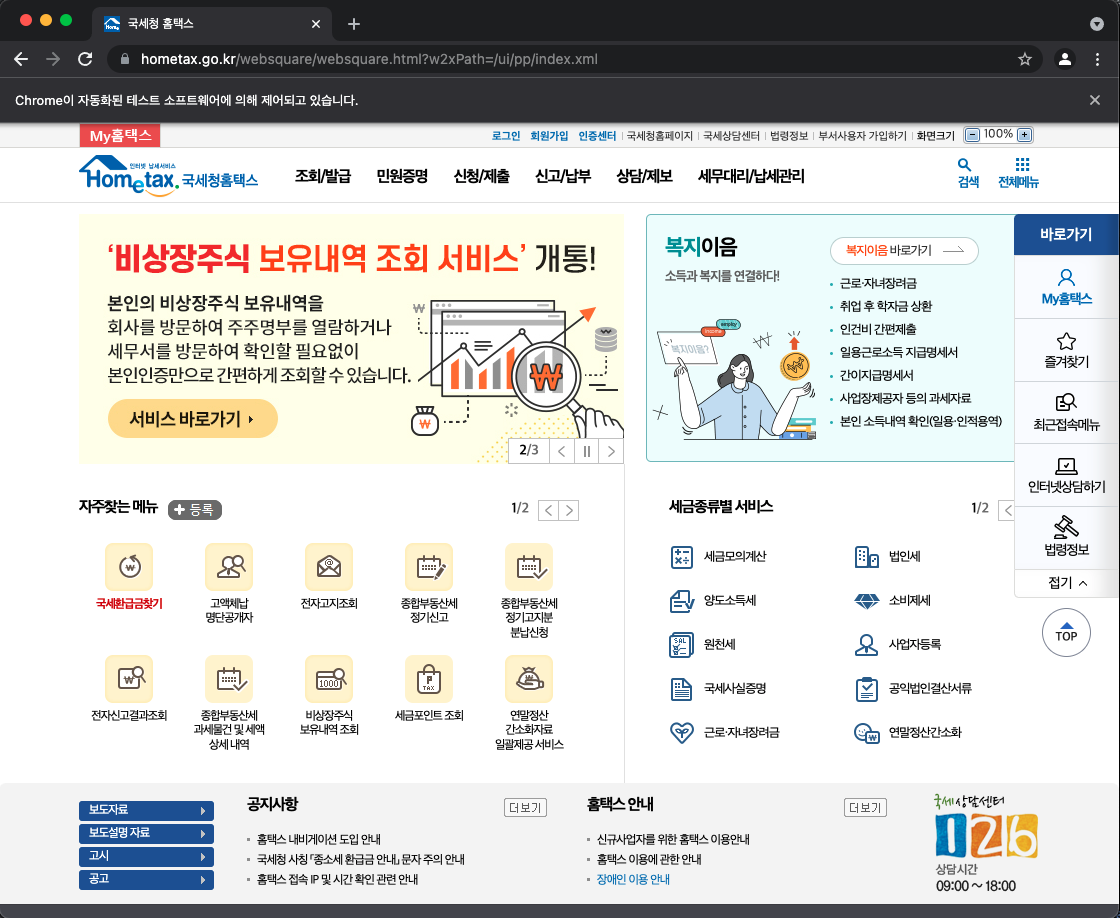Open 연말정산 간소화자료 일괄제공 서비스 icon
This screenshot has width=1120, height=918.
pyautogui.click(x=529, y=679)
